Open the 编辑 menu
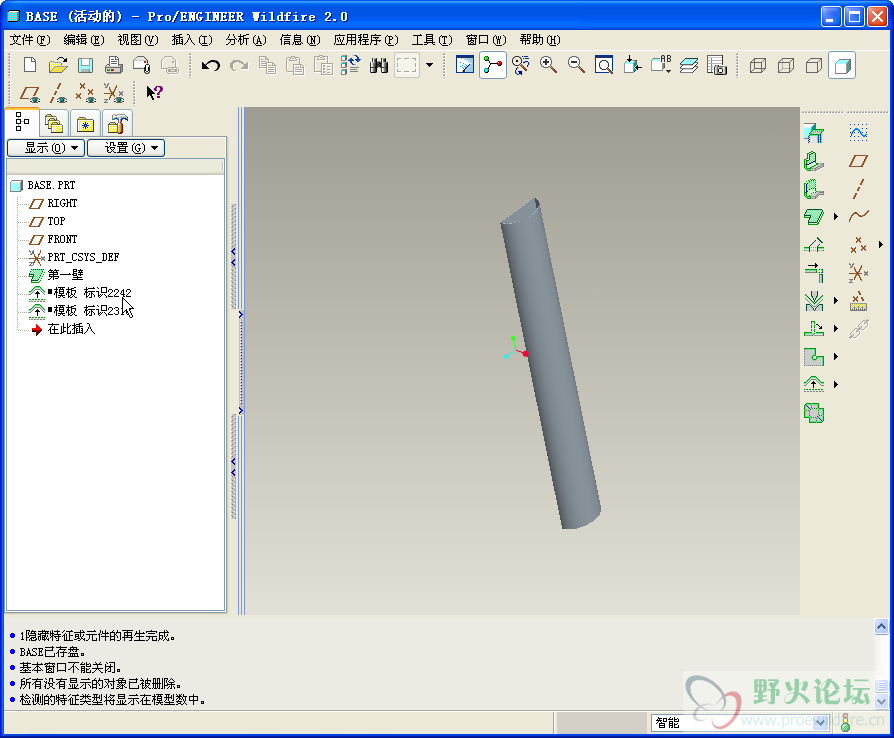This screenshot has width=894, height=738. pos(84,40)
